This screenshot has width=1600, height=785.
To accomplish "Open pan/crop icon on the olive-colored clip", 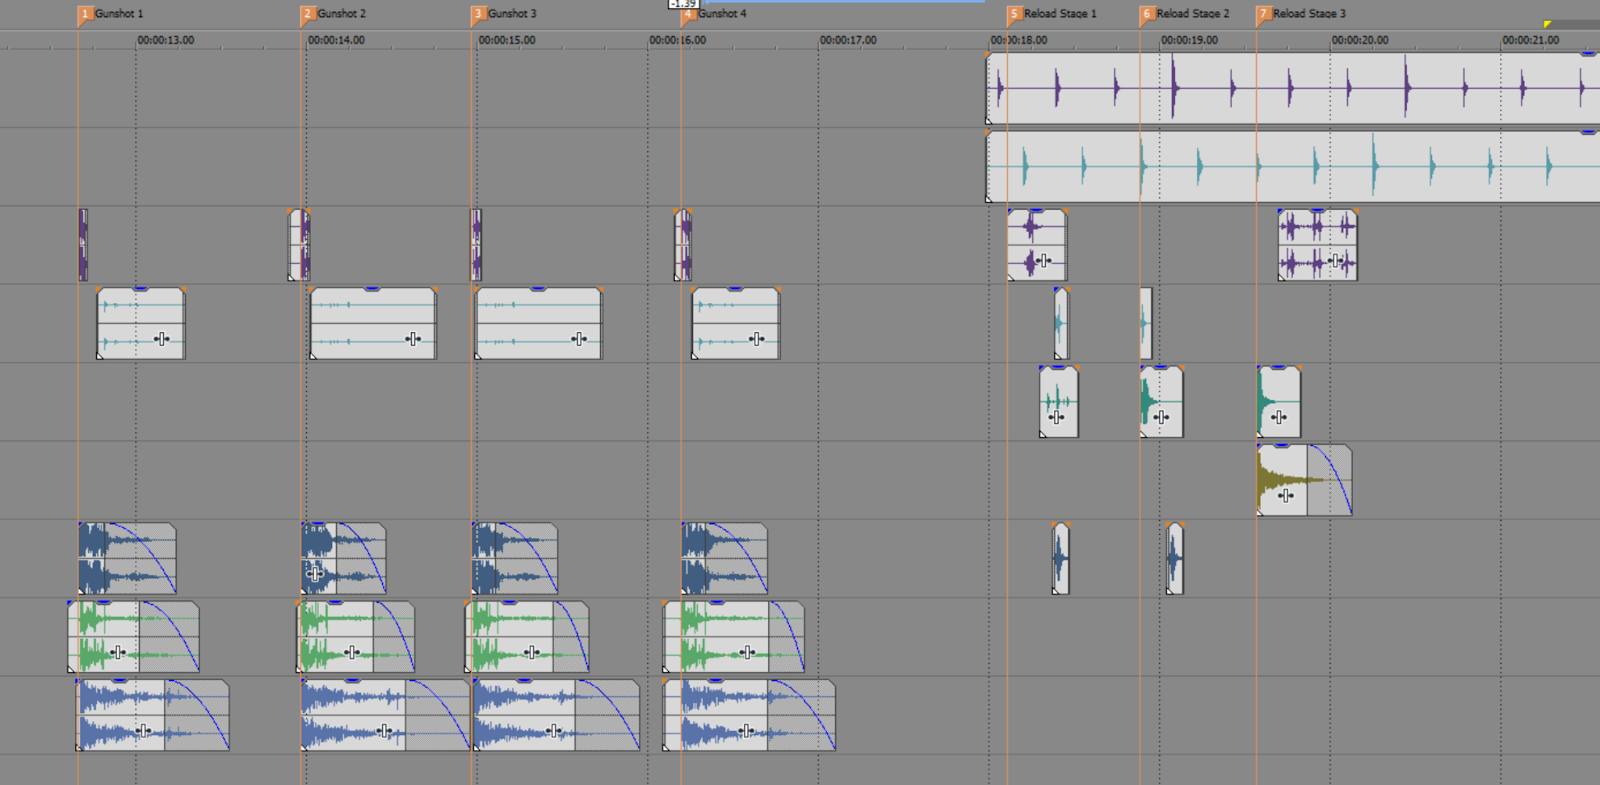I will pos(1287,495).
